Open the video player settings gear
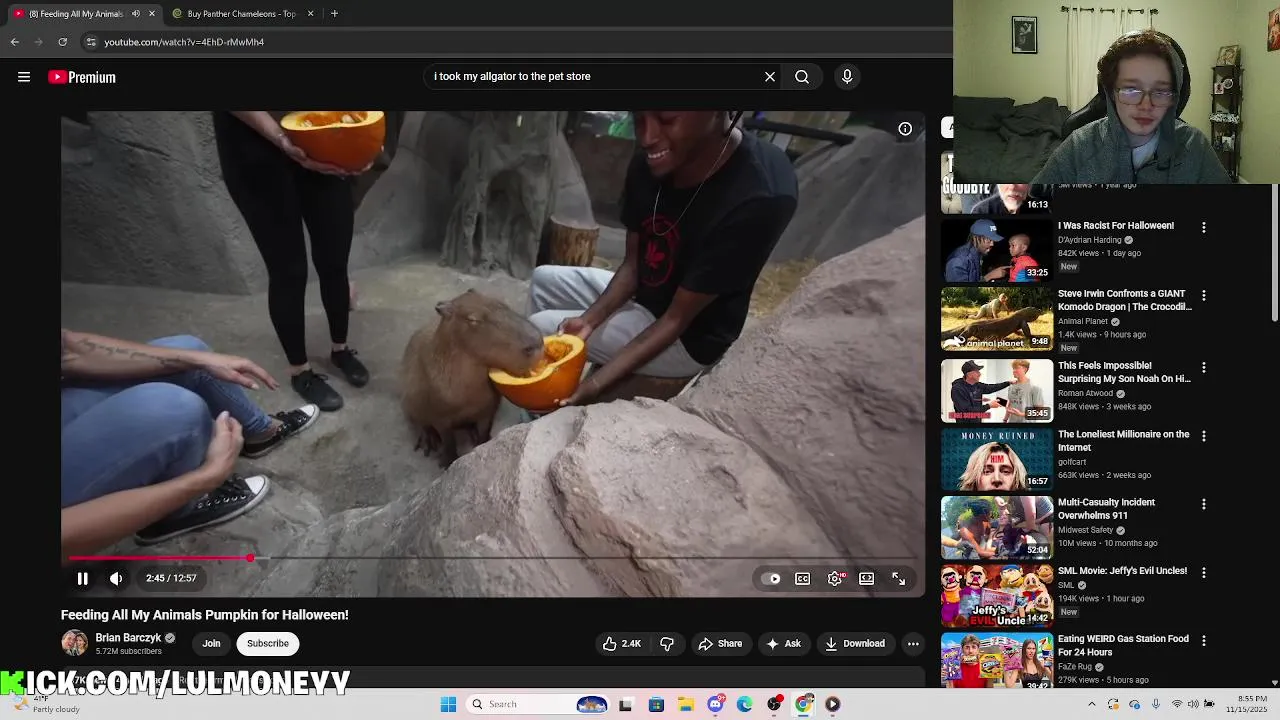 click(835, 578)
